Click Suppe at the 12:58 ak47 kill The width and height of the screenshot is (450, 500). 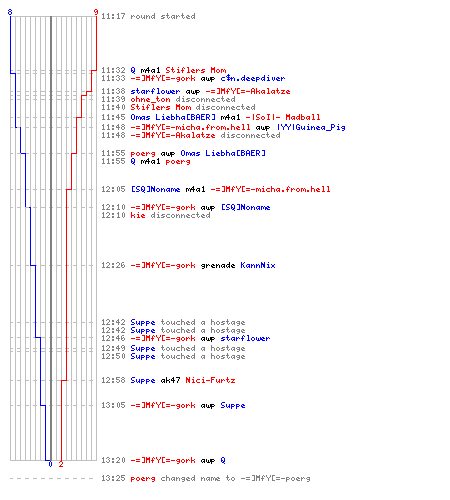coord(143,380)
